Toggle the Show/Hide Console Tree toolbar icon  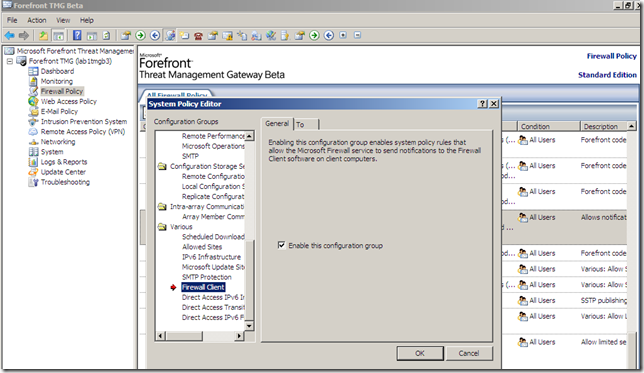(59, 36)
